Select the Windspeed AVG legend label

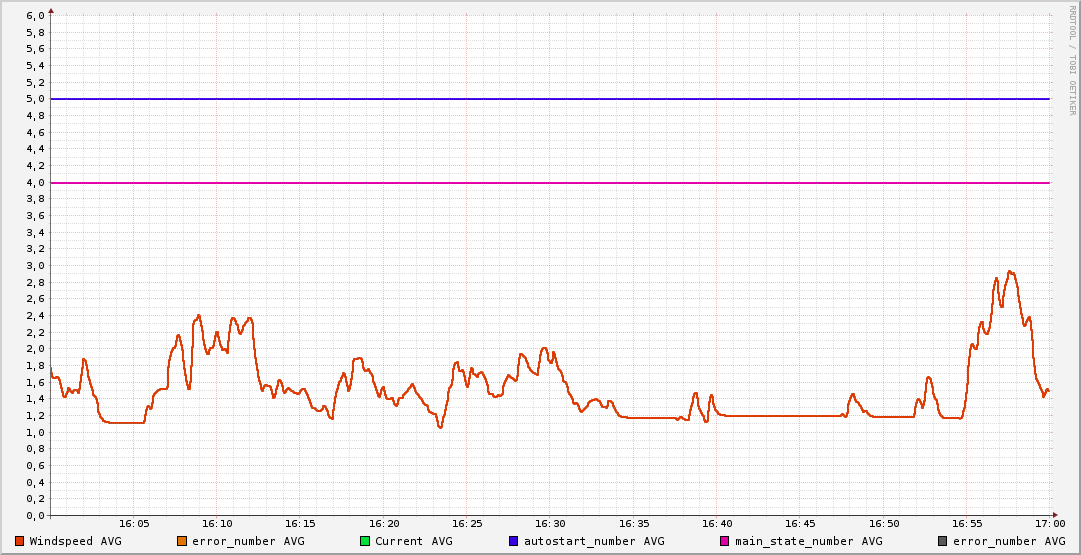[75, 541]
